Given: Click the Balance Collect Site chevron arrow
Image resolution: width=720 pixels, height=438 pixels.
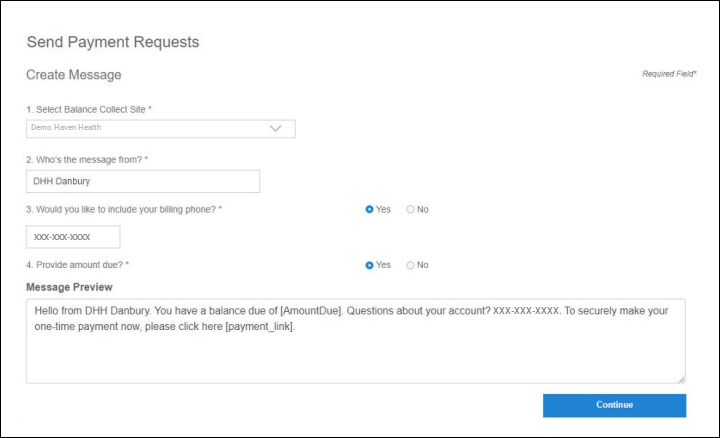Looking at the screenshot, I should pos(277,129).
